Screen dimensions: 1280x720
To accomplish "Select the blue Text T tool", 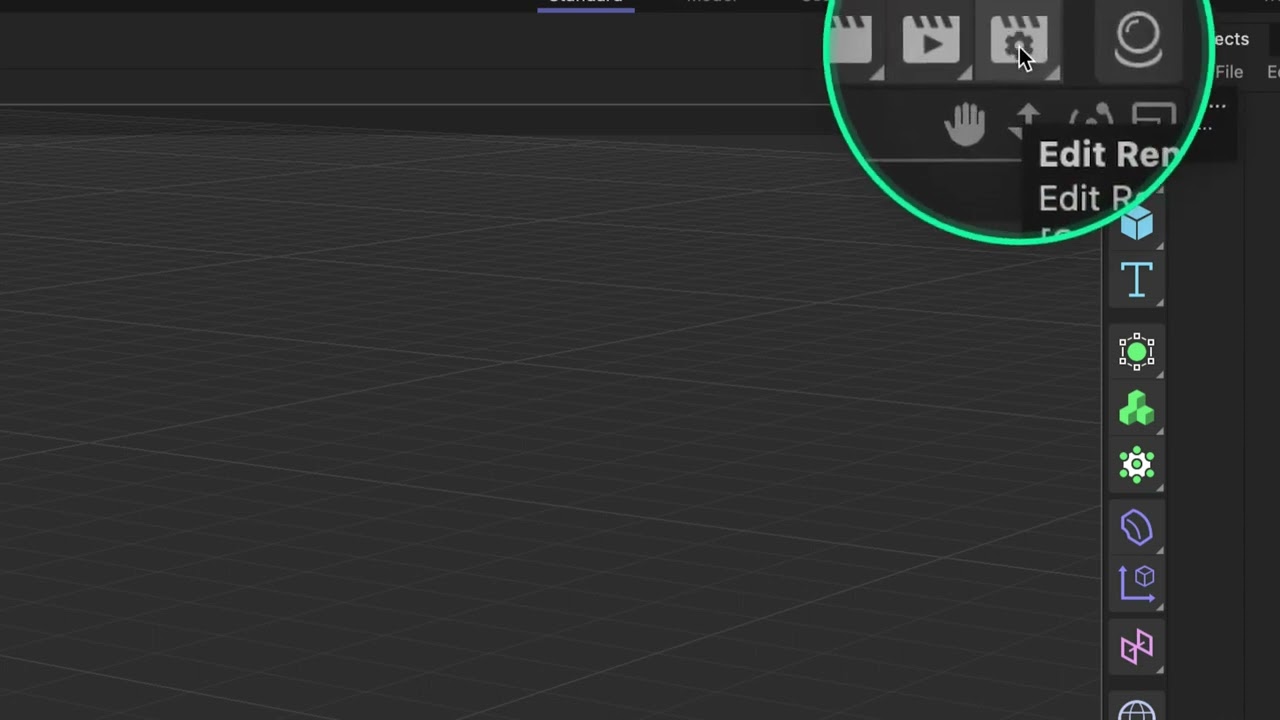I will (1137, 280).
